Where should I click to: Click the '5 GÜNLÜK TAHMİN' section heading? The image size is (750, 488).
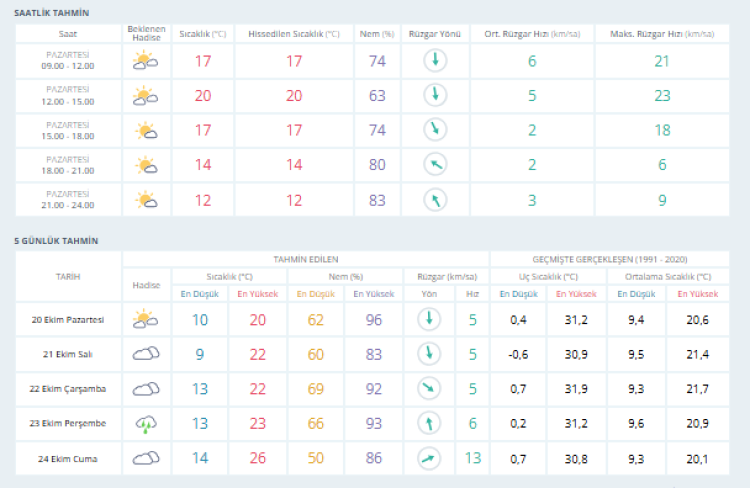pos(56,241)
